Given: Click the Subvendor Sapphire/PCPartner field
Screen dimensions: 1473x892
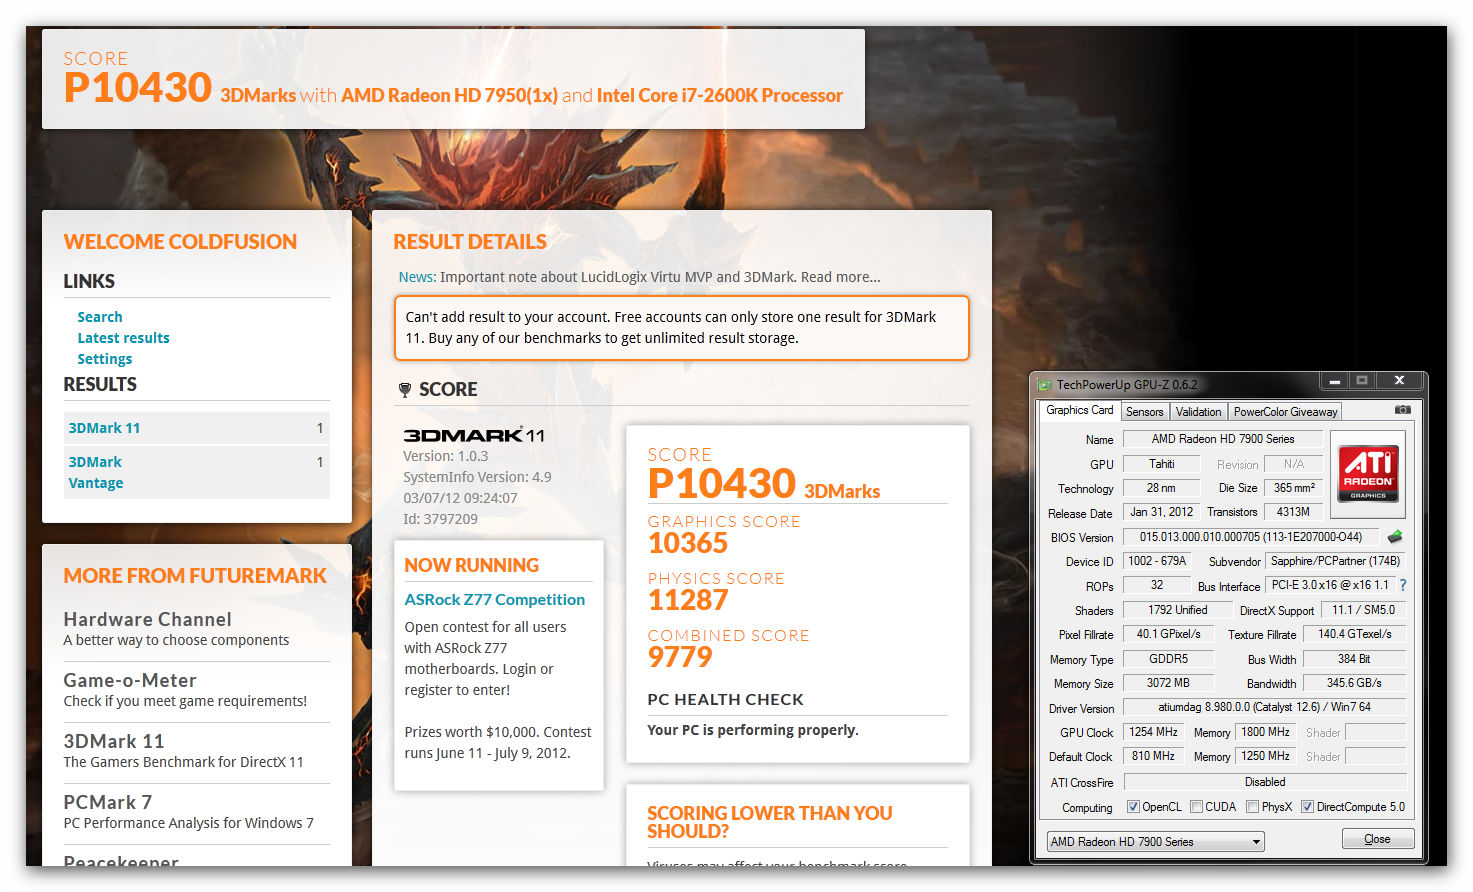Looking at the screenshot, I should [1335, 561].
